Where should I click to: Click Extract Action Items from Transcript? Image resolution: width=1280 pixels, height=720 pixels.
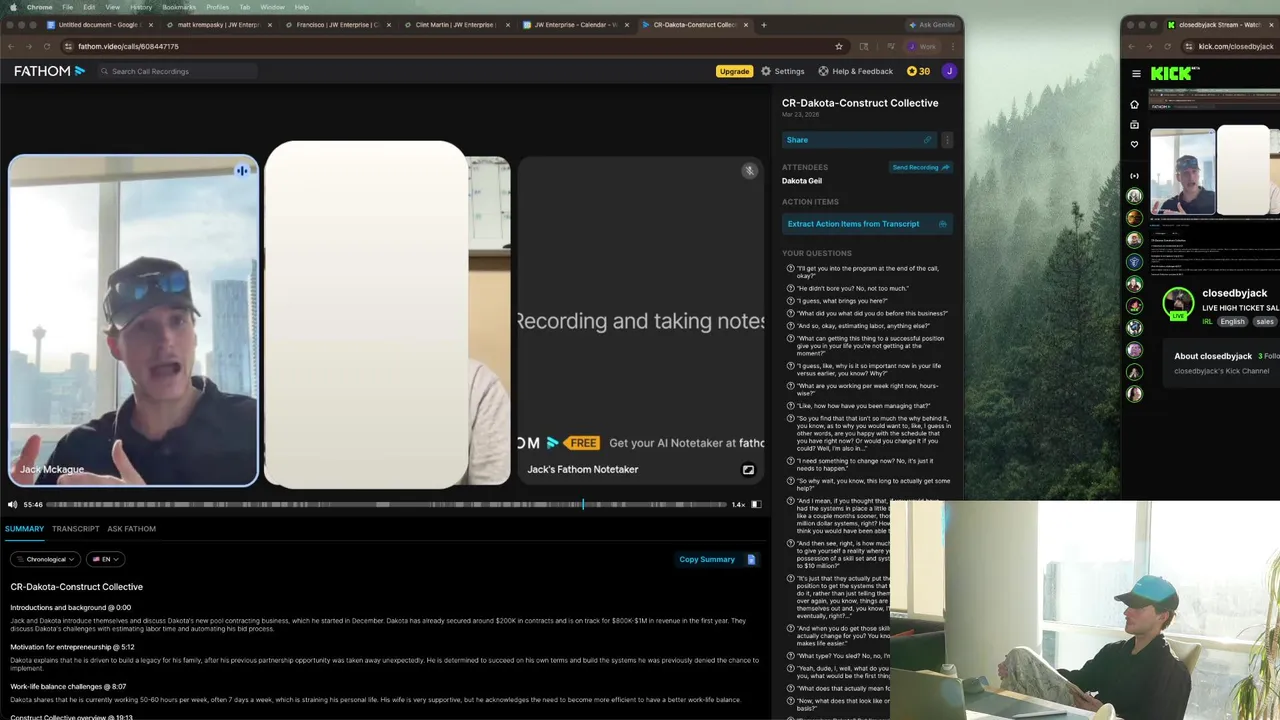tap(867, 224)
